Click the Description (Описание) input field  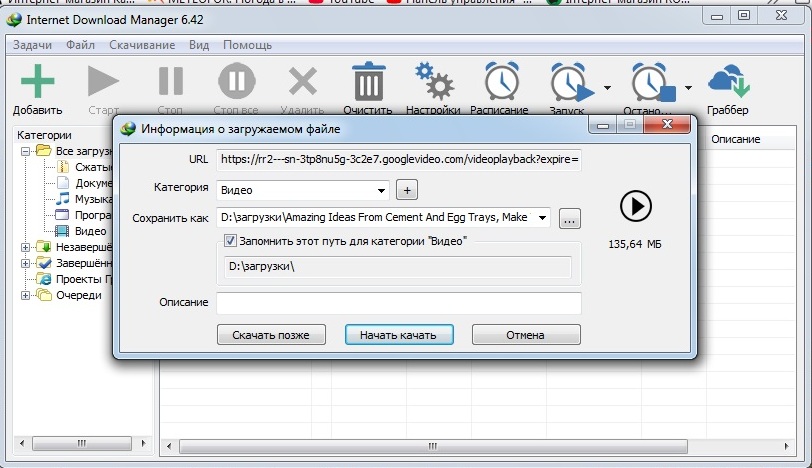(x=399, y=303)
